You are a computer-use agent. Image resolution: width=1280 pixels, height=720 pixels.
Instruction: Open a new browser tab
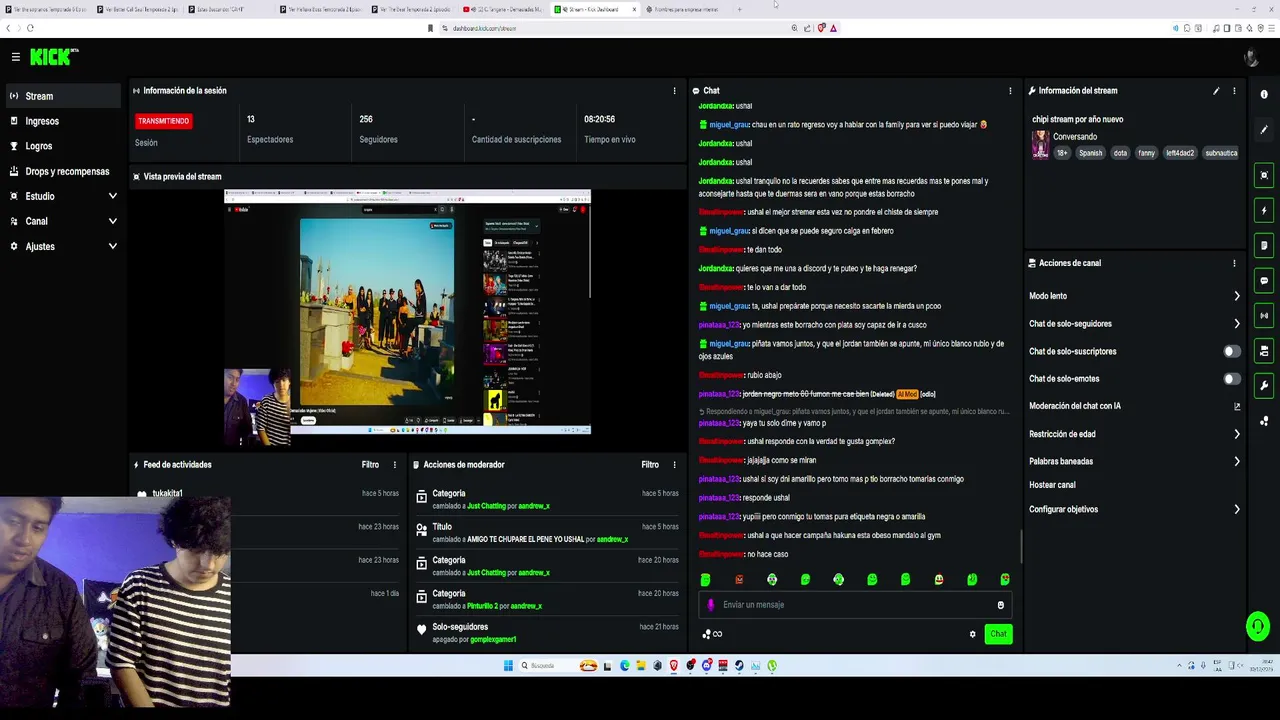point(739,9)
